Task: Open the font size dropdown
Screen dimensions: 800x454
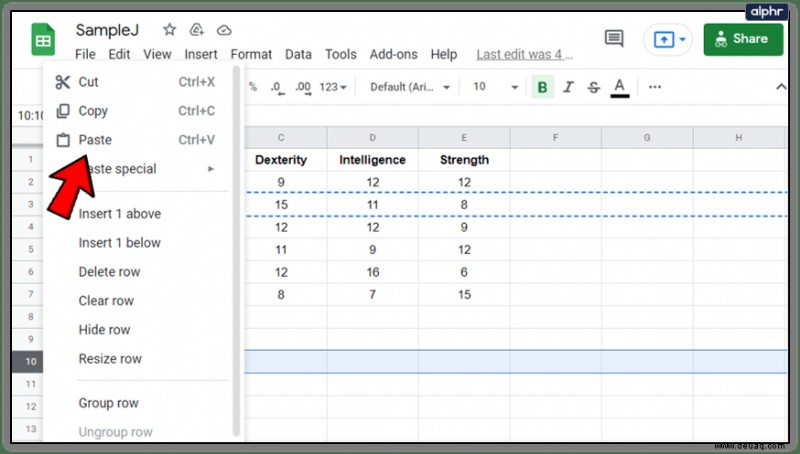Action: [495, 87]
